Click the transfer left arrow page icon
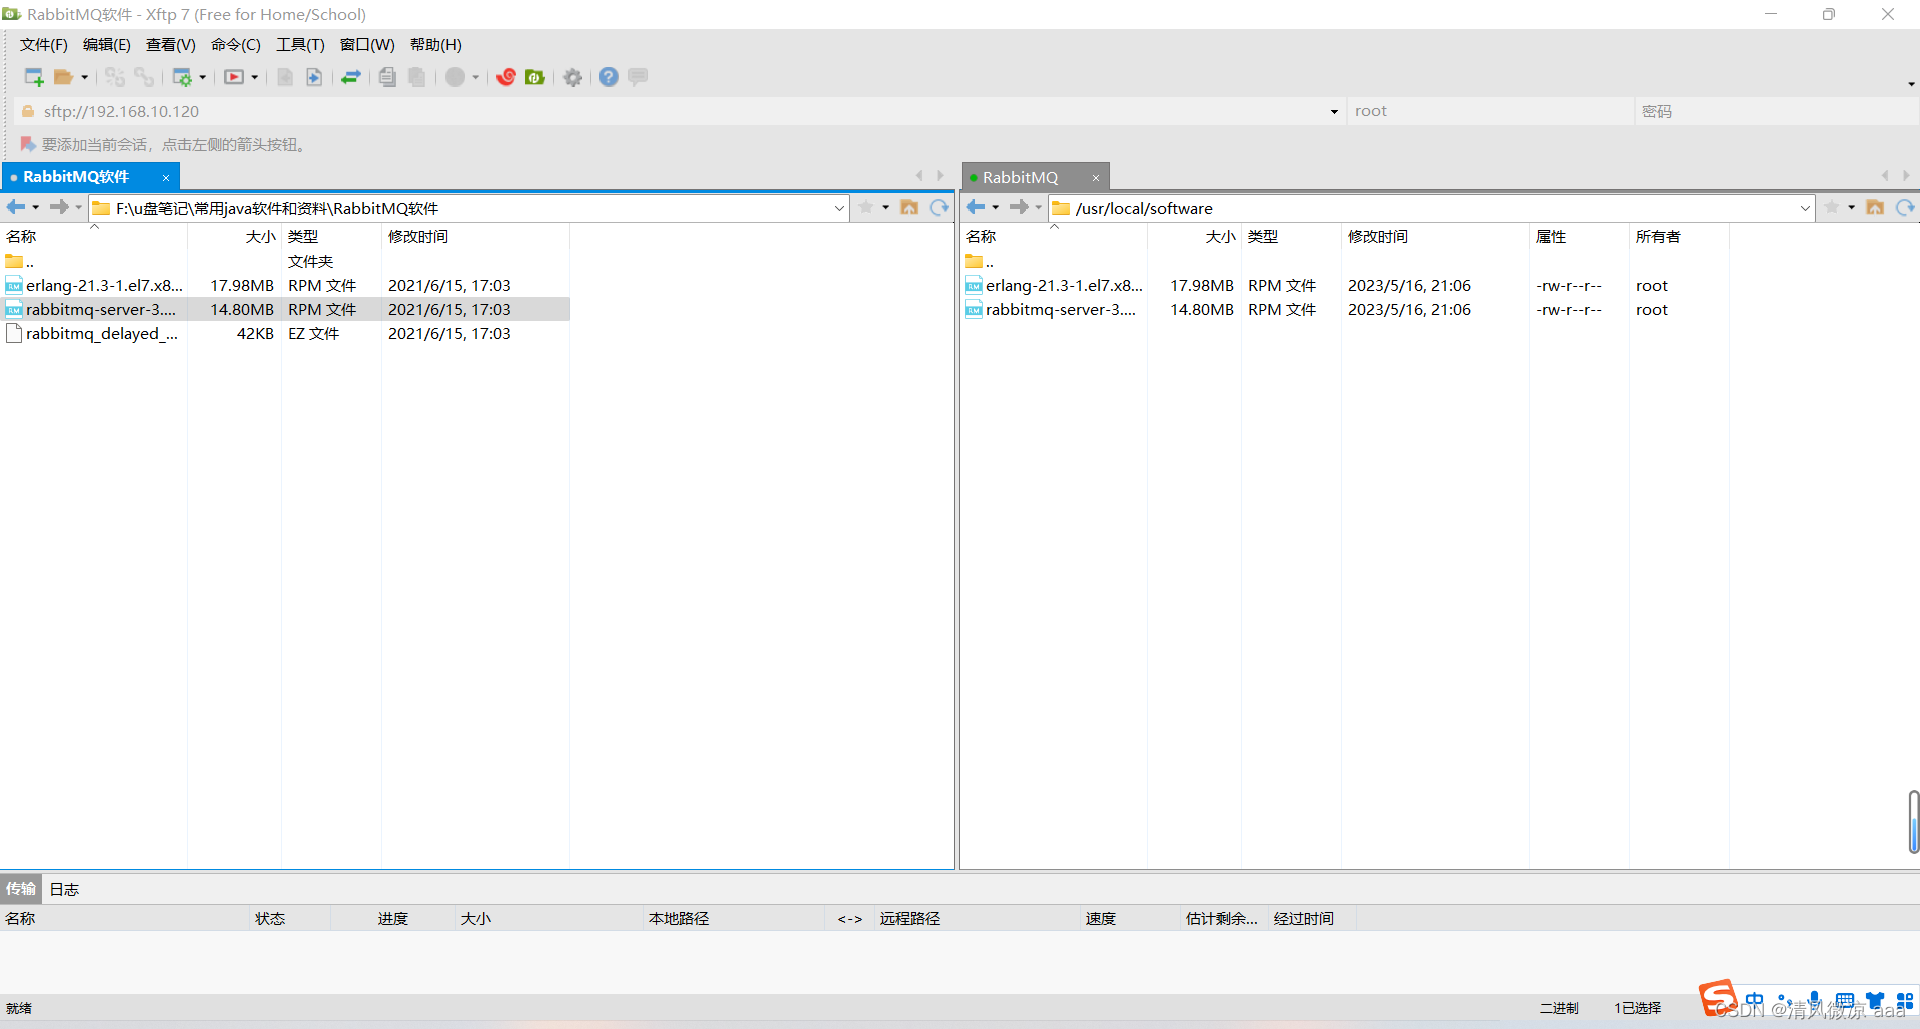Viewport: 1920px width, 1029px height. coord(285,77)
